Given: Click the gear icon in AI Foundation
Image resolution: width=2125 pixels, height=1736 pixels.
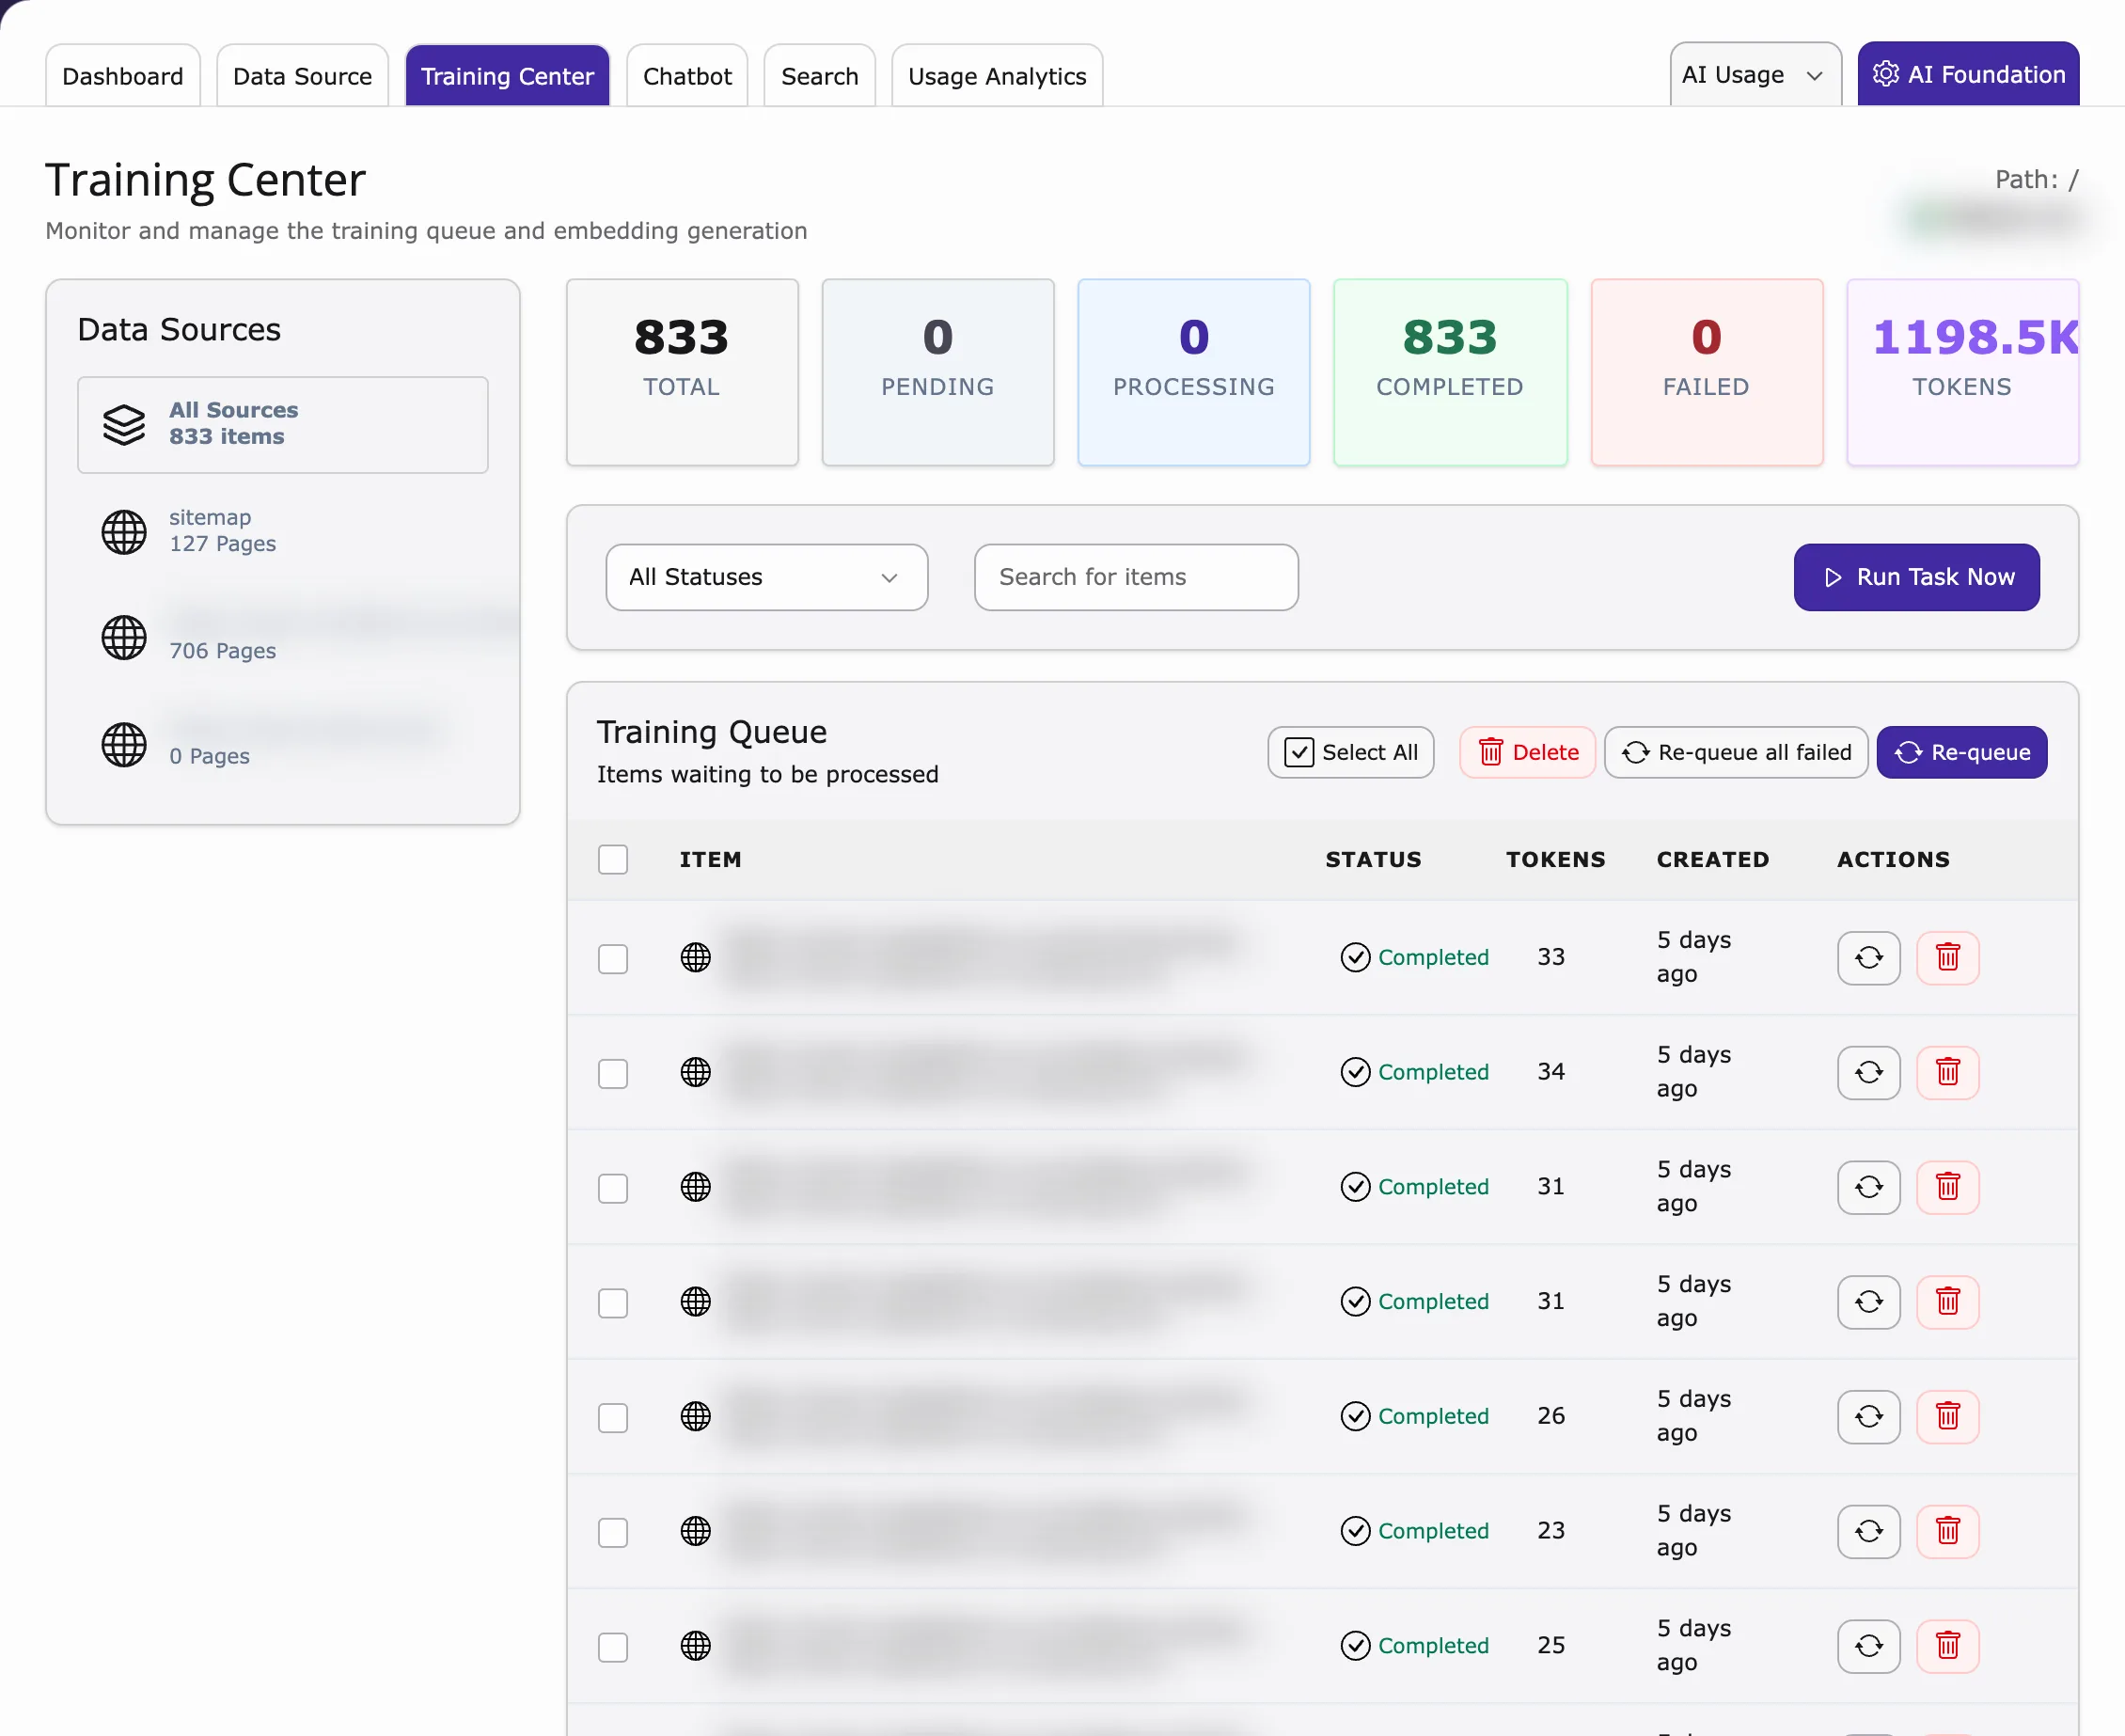Looking at the screenshot, I should pyautogui.click(x=1886, y=74).
